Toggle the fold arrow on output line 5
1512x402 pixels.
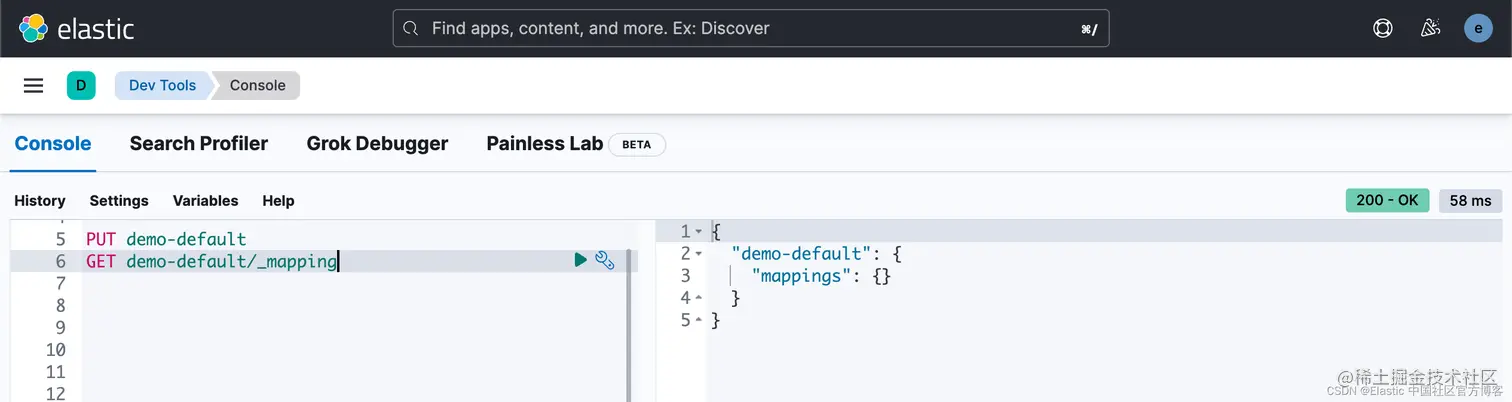click(699, 320)
